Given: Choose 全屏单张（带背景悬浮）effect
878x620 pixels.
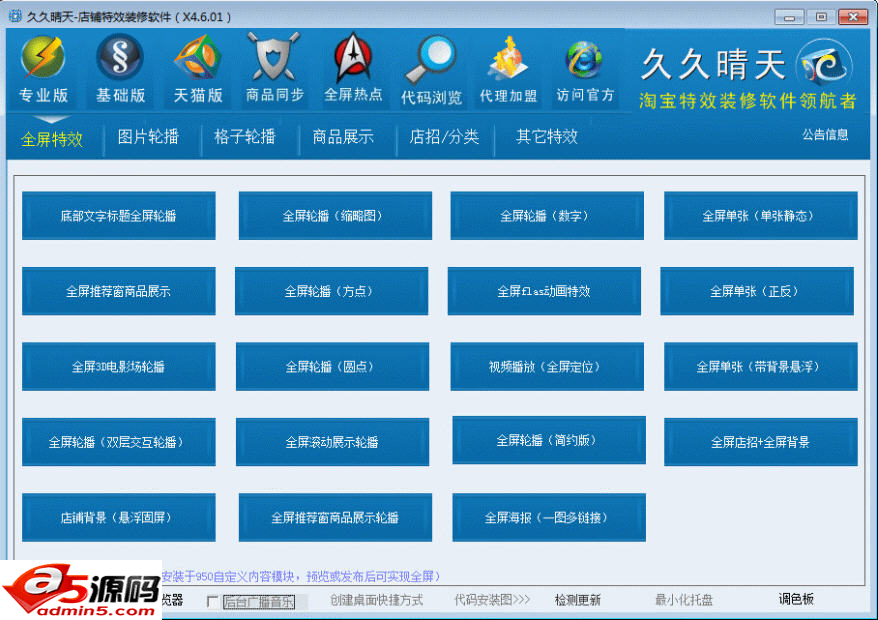Looking at the screenshot, I should pos(760,367).
